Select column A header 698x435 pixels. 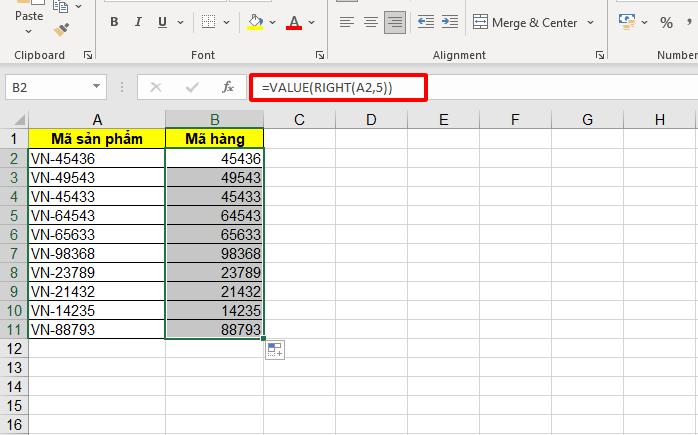[x=97, y=119]
